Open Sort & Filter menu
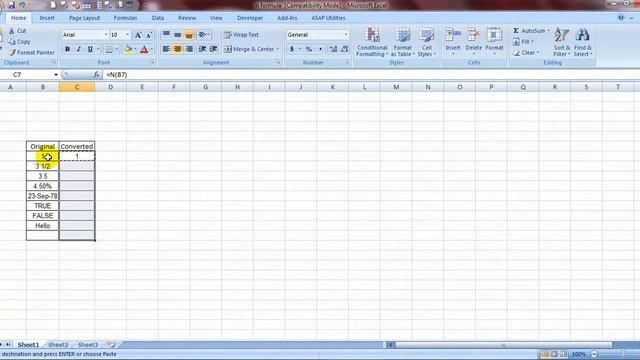This screenshot has width=640, height=360. [x=562, y=42]
